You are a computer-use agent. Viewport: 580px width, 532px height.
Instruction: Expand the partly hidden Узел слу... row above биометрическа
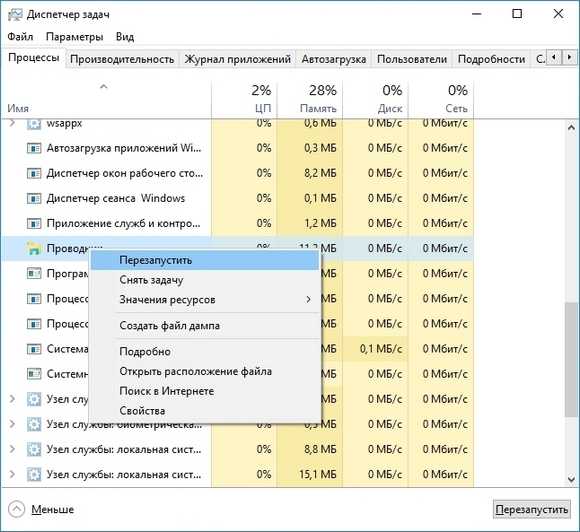point(12,399)
